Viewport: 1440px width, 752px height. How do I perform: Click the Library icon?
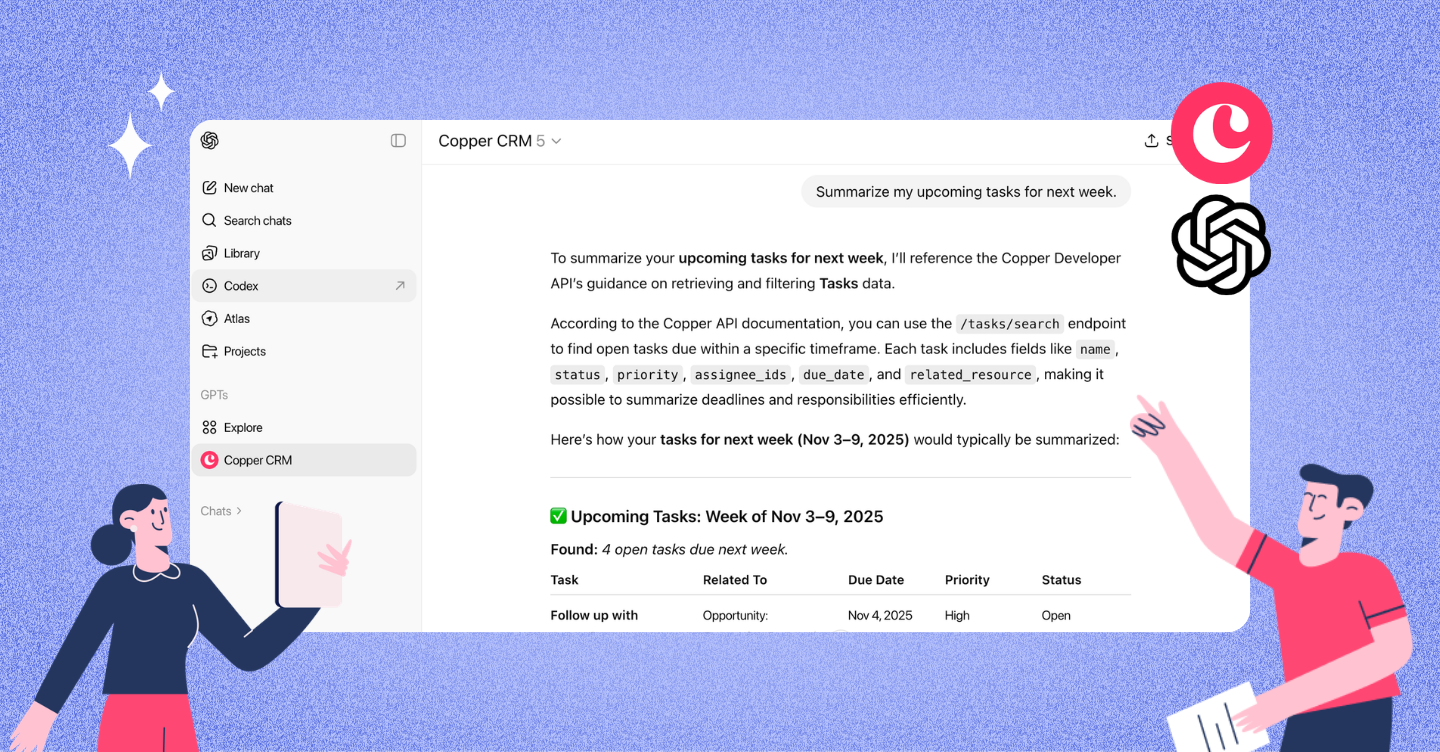point(209,253)
